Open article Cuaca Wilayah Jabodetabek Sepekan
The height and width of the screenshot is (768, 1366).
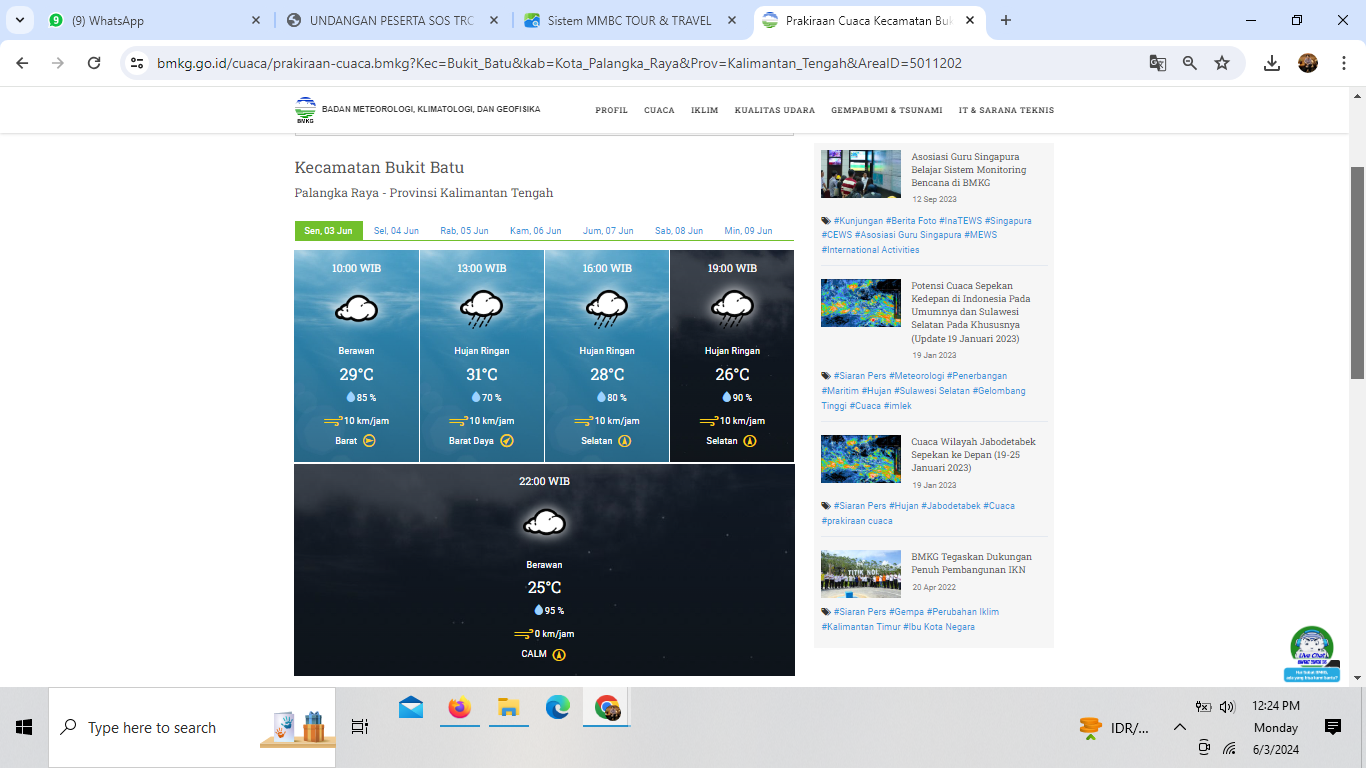pos(973,455)
